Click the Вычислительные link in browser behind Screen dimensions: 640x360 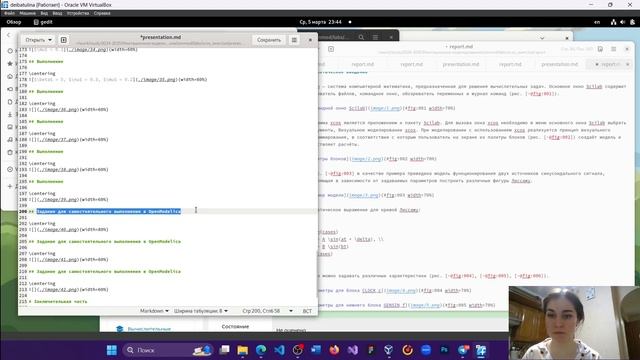pos(149,329)
